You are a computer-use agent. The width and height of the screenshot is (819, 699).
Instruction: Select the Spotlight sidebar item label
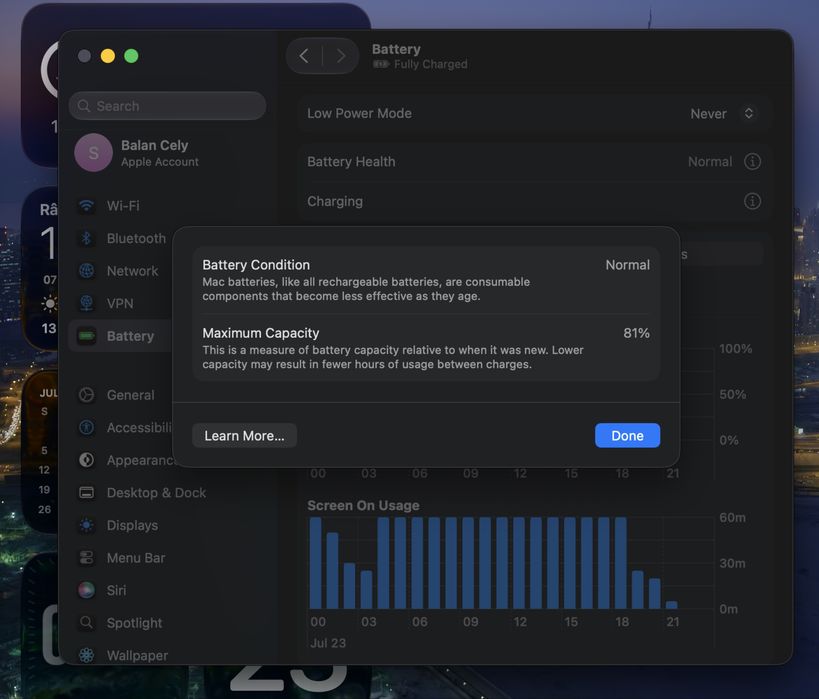134,623
